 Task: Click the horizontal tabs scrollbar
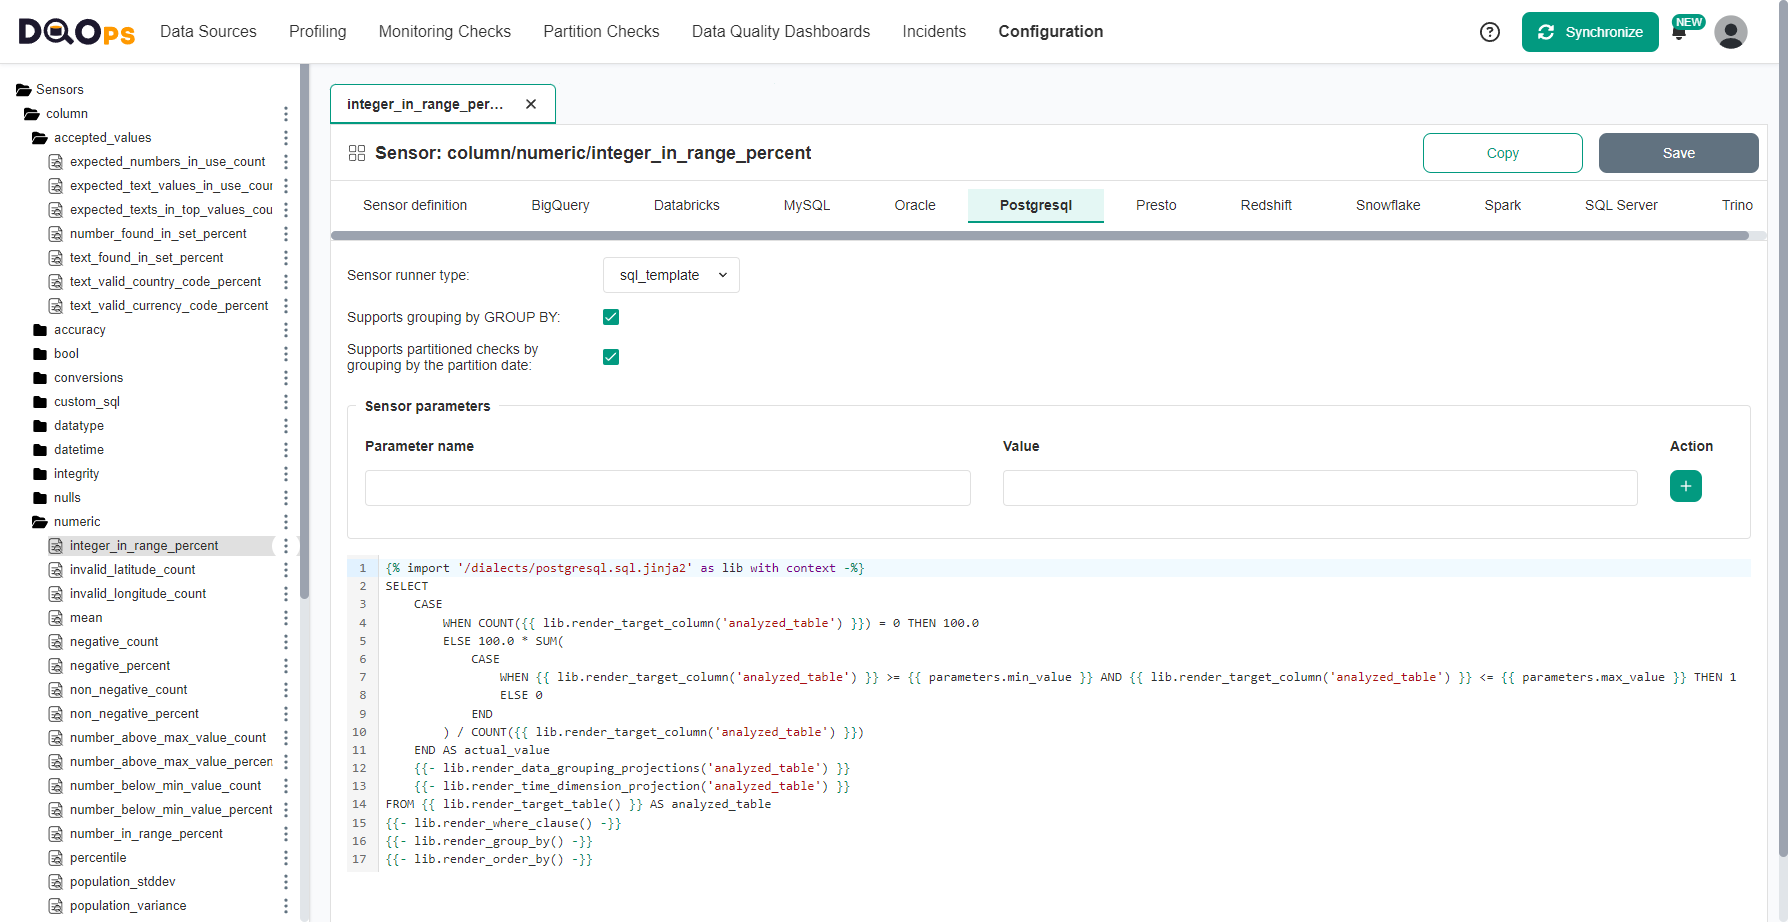pyautogui.click(x=1040, y=236)
